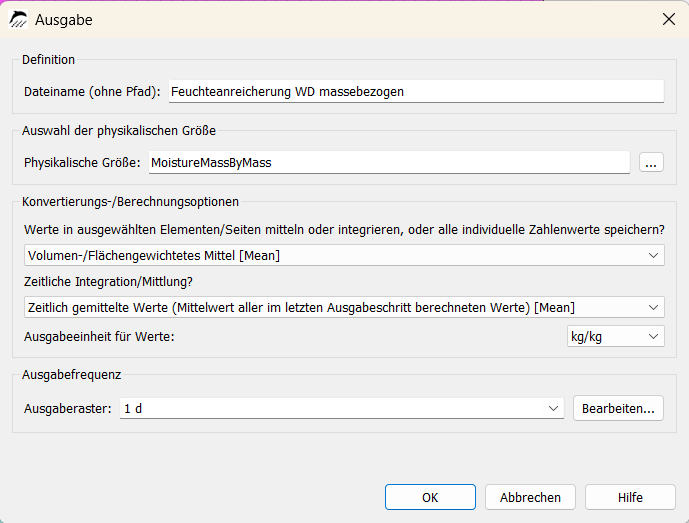The width and height of the screenshot is (689, 523).
Task: Edit the Dateiname (ohne Pfad) field
Action: [x=416, y=91]
